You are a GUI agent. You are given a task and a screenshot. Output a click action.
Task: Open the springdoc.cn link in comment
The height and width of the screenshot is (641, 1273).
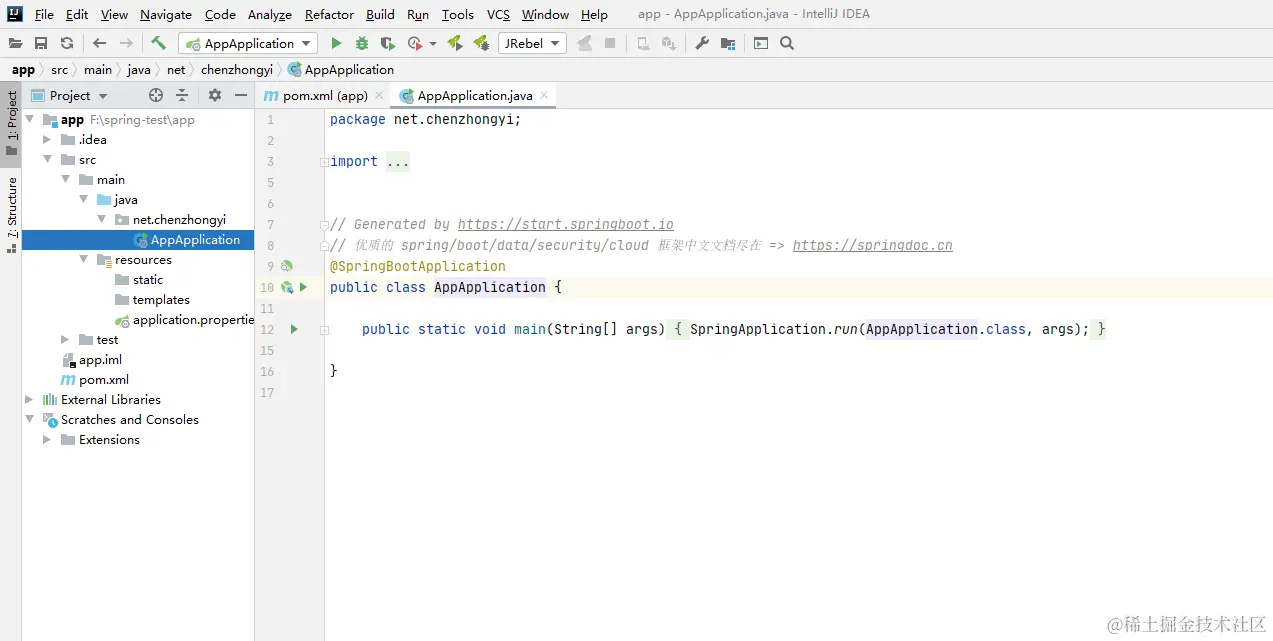873,245
